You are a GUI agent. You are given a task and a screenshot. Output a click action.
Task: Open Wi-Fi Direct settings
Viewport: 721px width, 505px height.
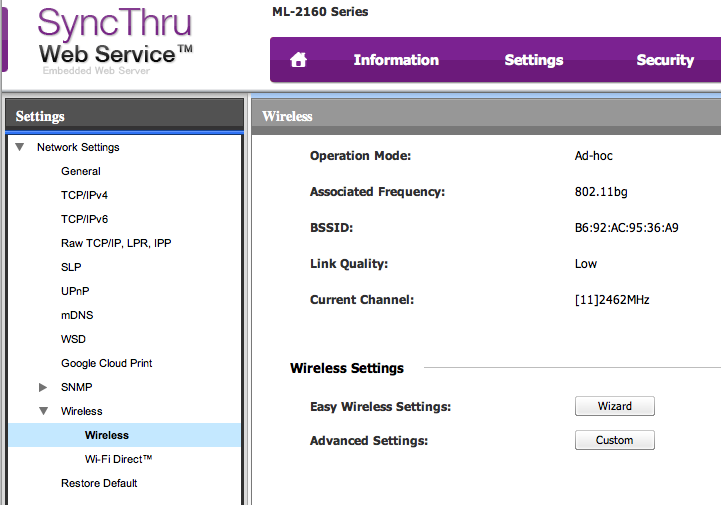pos(118,459)
